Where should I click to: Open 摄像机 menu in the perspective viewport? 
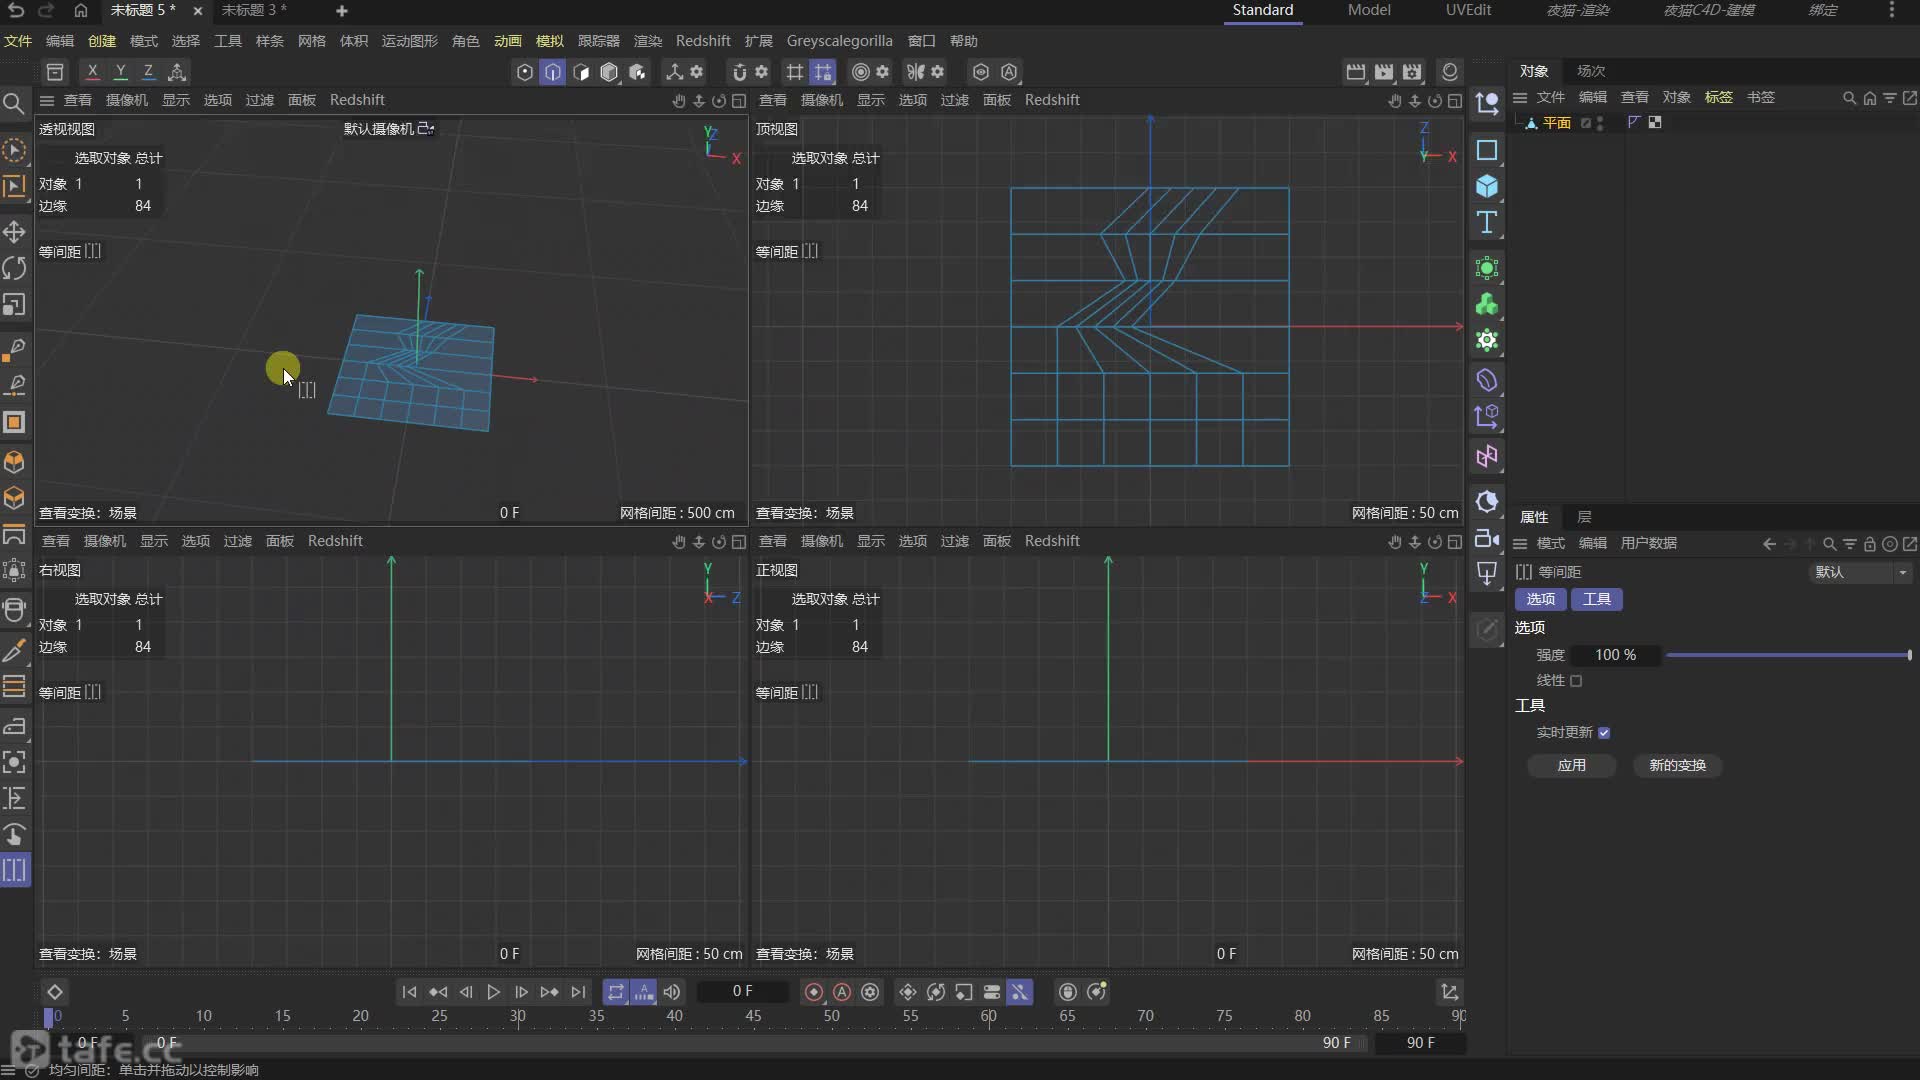[127, 100]
